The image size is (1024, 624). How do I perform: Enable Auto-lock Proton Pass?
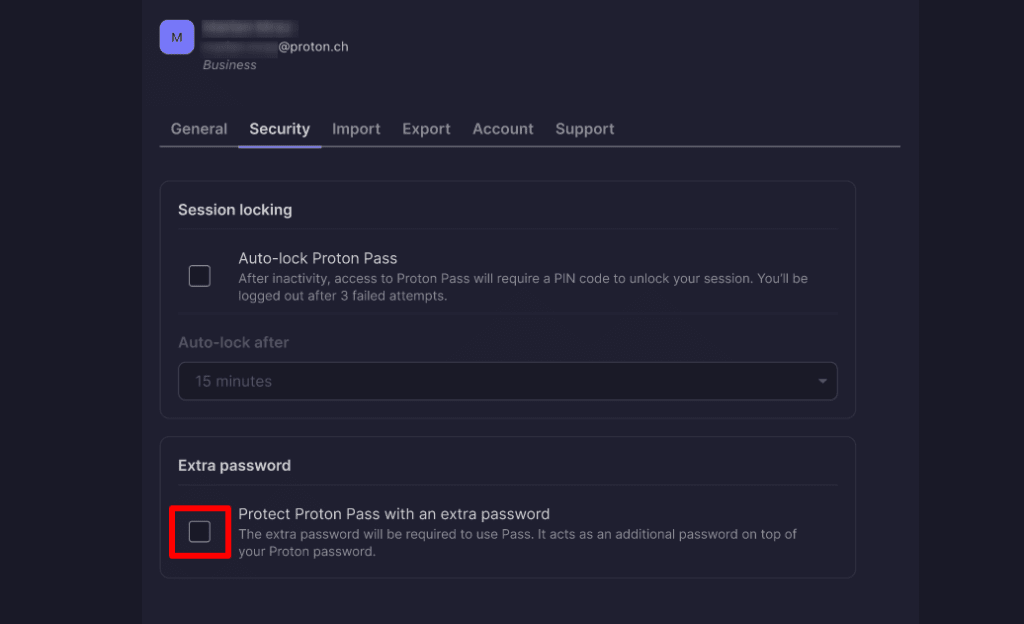coord(199,275)
